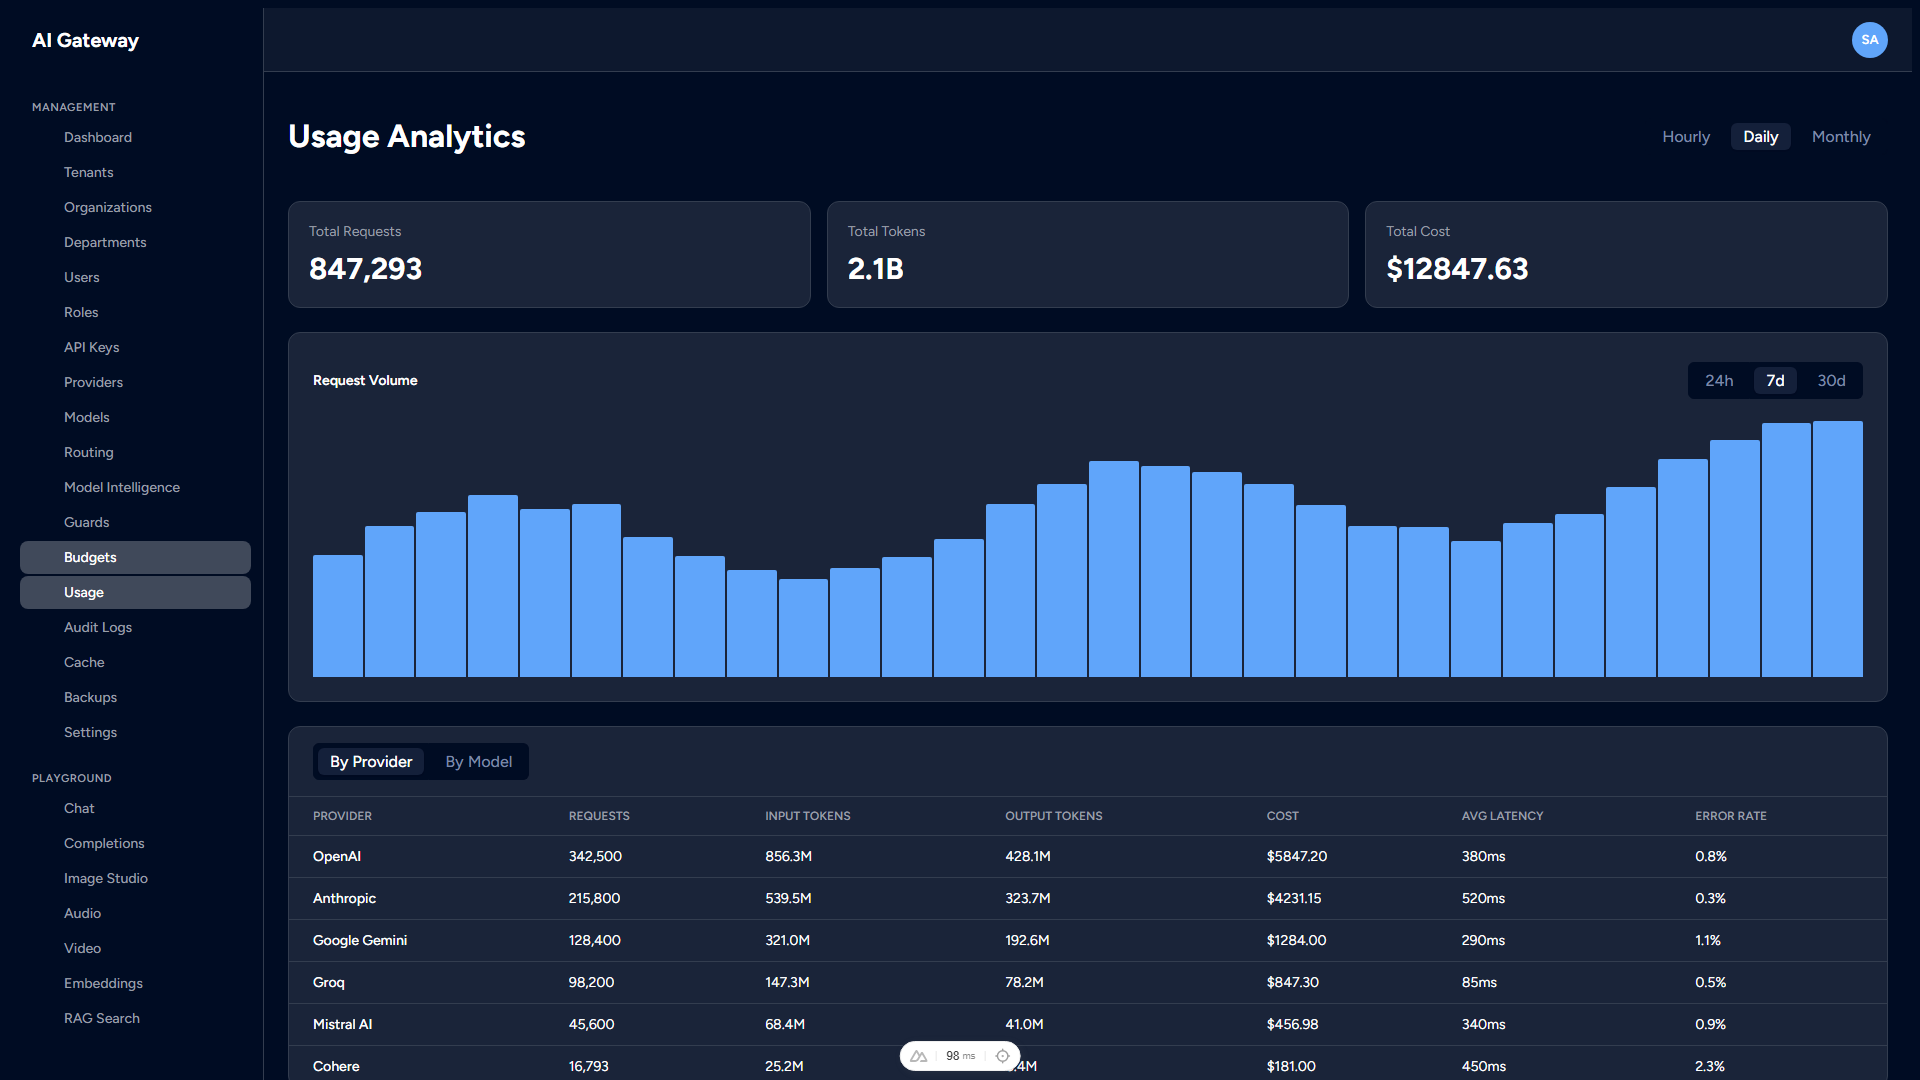Click the 98 ms latency indicator
This screenshot has height=1080, width=1920.
click(959, 1056)
